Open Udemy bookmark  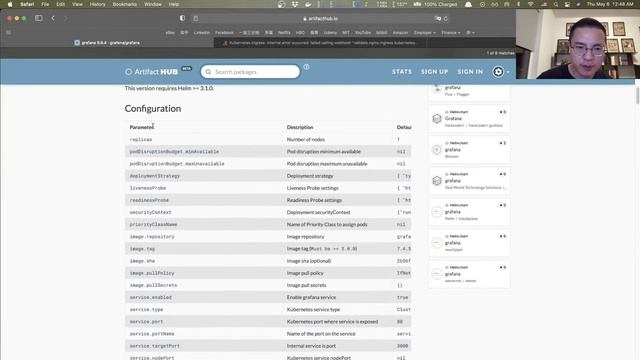click(x=330, y=33)
